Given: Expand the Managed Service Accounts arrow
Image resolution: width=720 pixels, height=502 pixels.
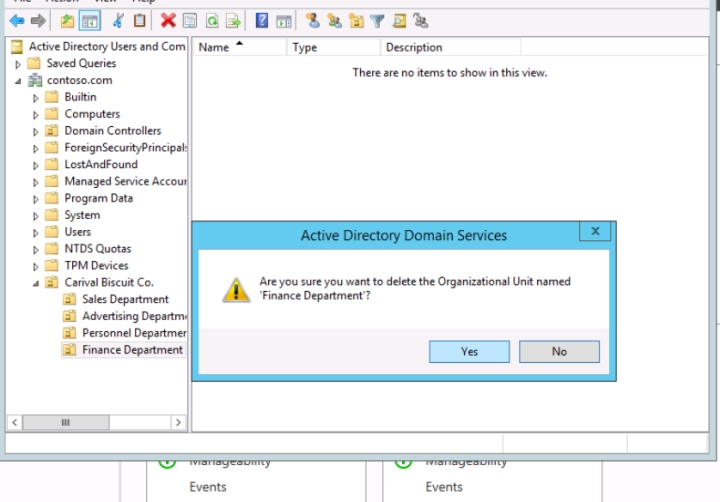Looking at the screenshot, I should [x=35, y=182].
